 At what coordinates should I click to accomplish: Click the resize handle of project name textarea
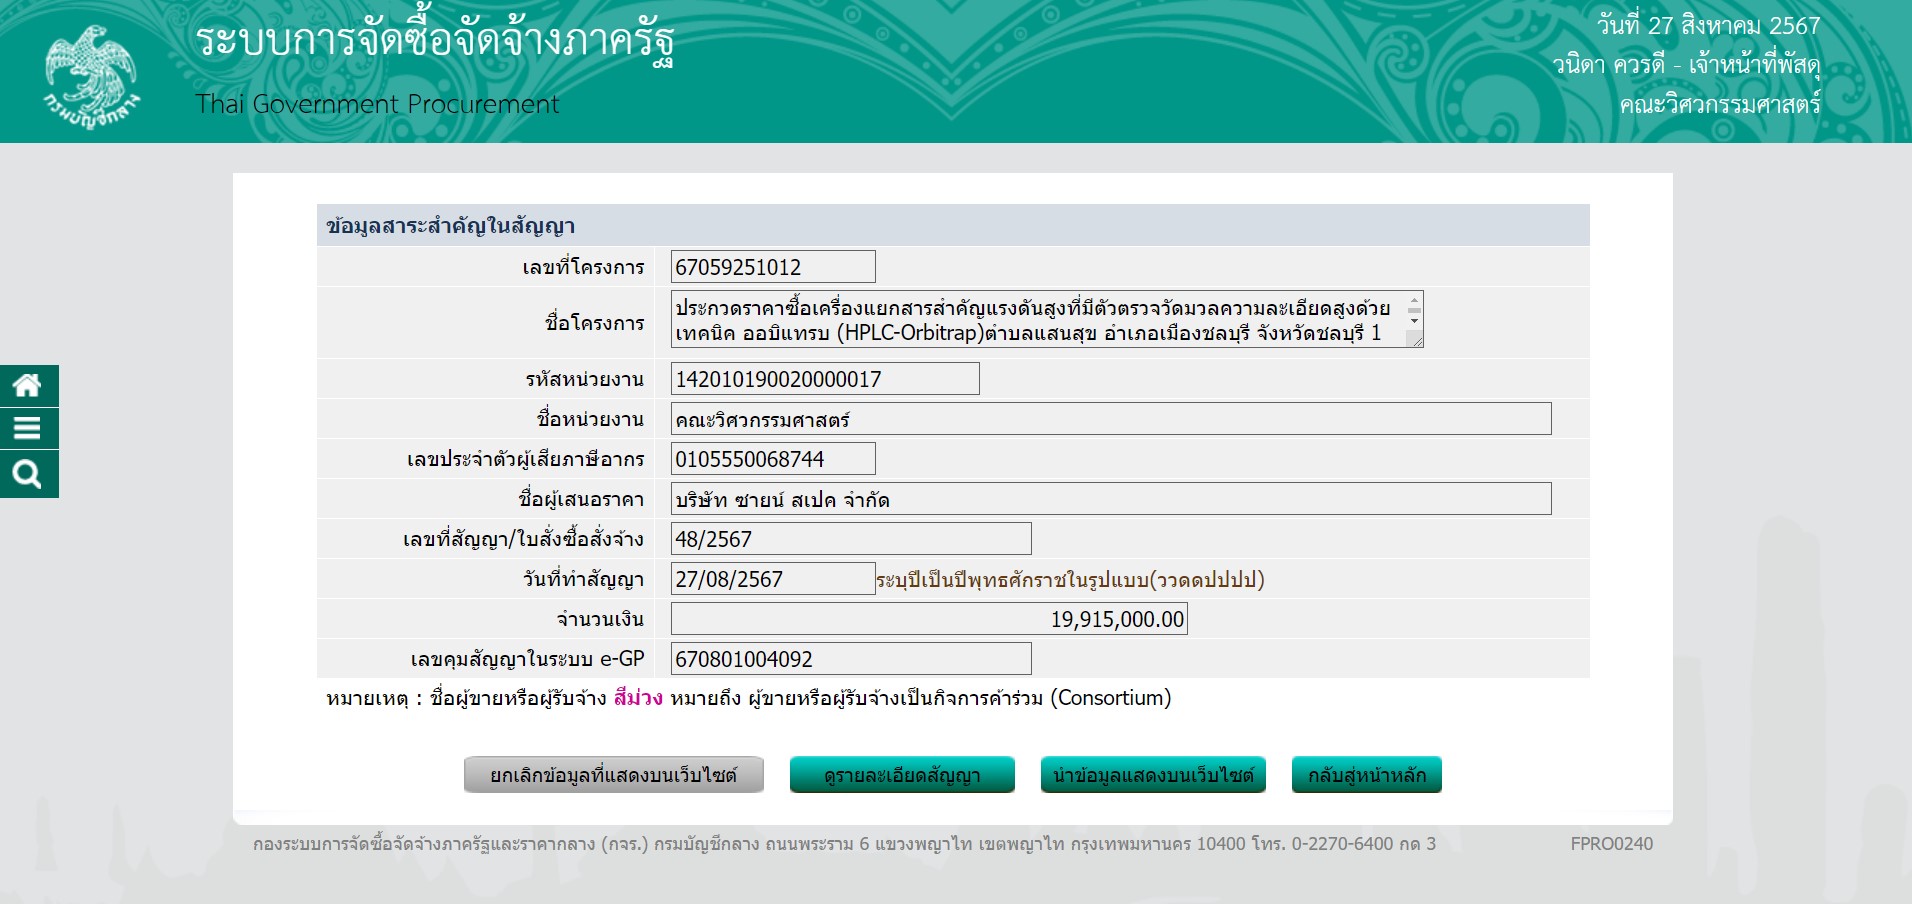(x=1414, y=339)
